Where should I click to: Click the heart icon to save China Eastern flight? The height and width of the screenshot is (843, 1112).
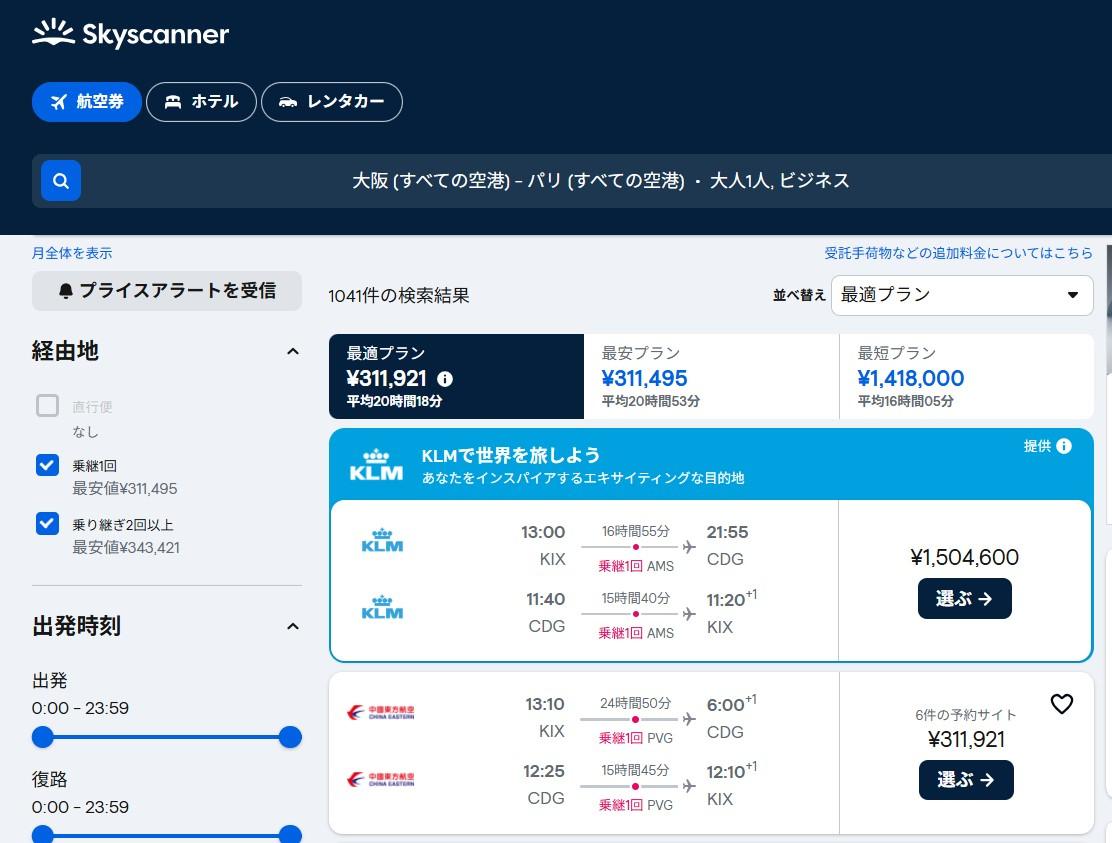click(1061, 704)
